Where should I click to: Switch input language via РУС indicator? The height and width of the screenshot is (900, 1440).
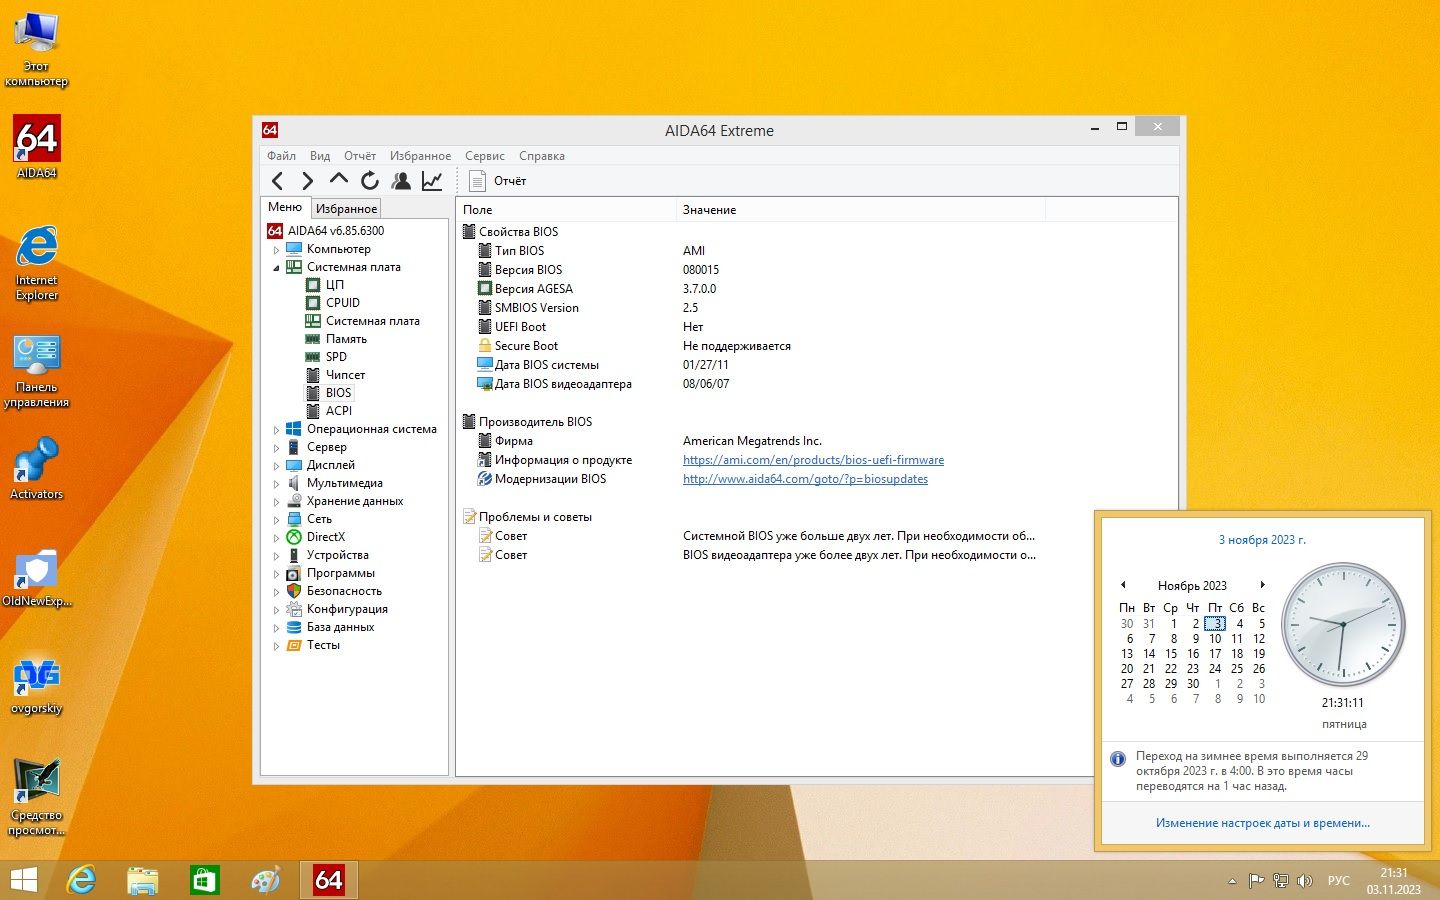coord(1338,881)
